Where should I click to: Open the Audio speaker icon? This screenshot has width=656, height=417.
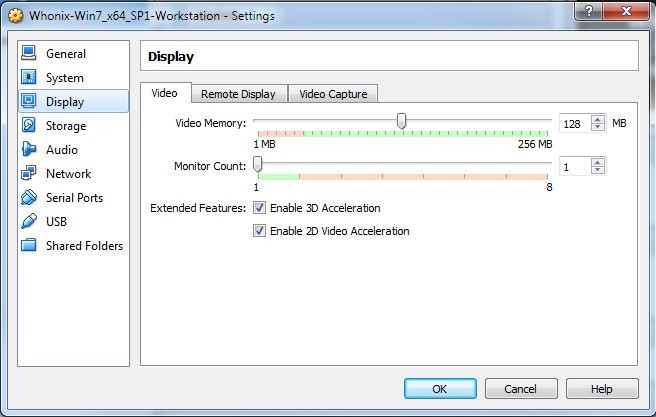point(28,150)
